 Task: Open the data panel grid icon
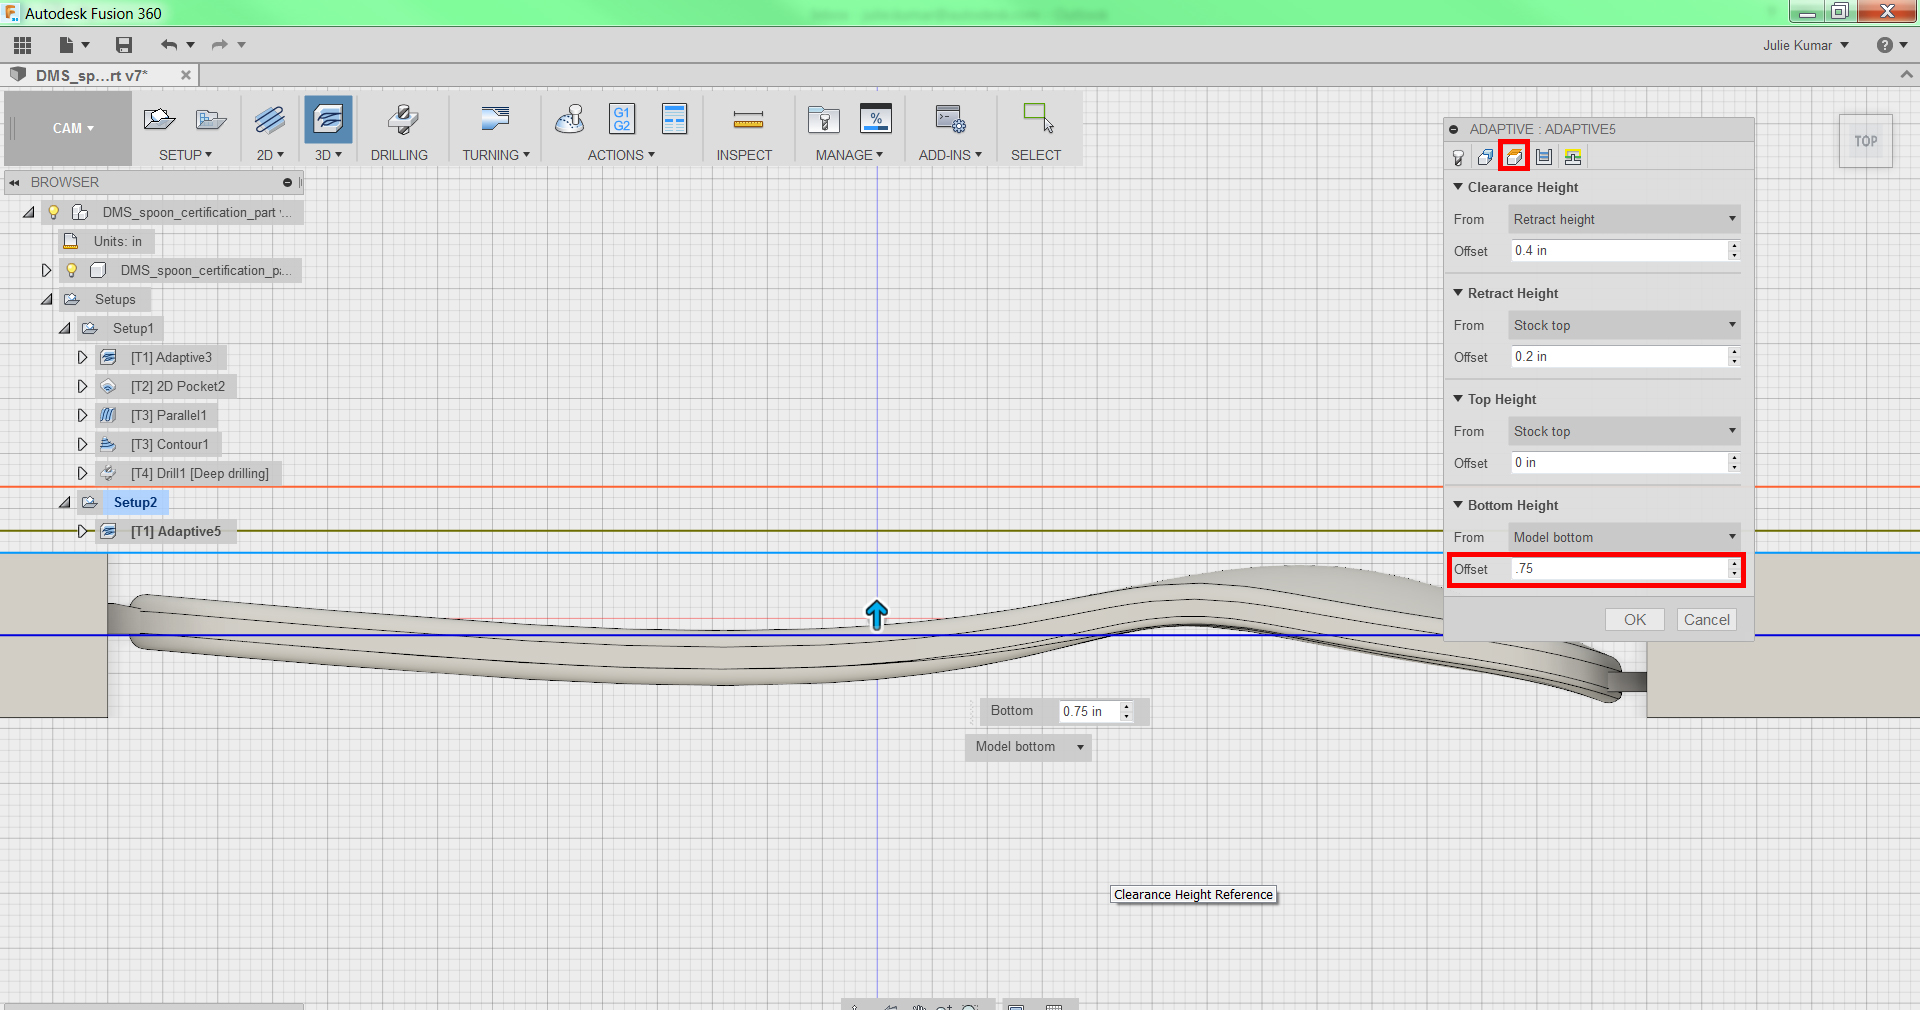[x=22, y=45]
